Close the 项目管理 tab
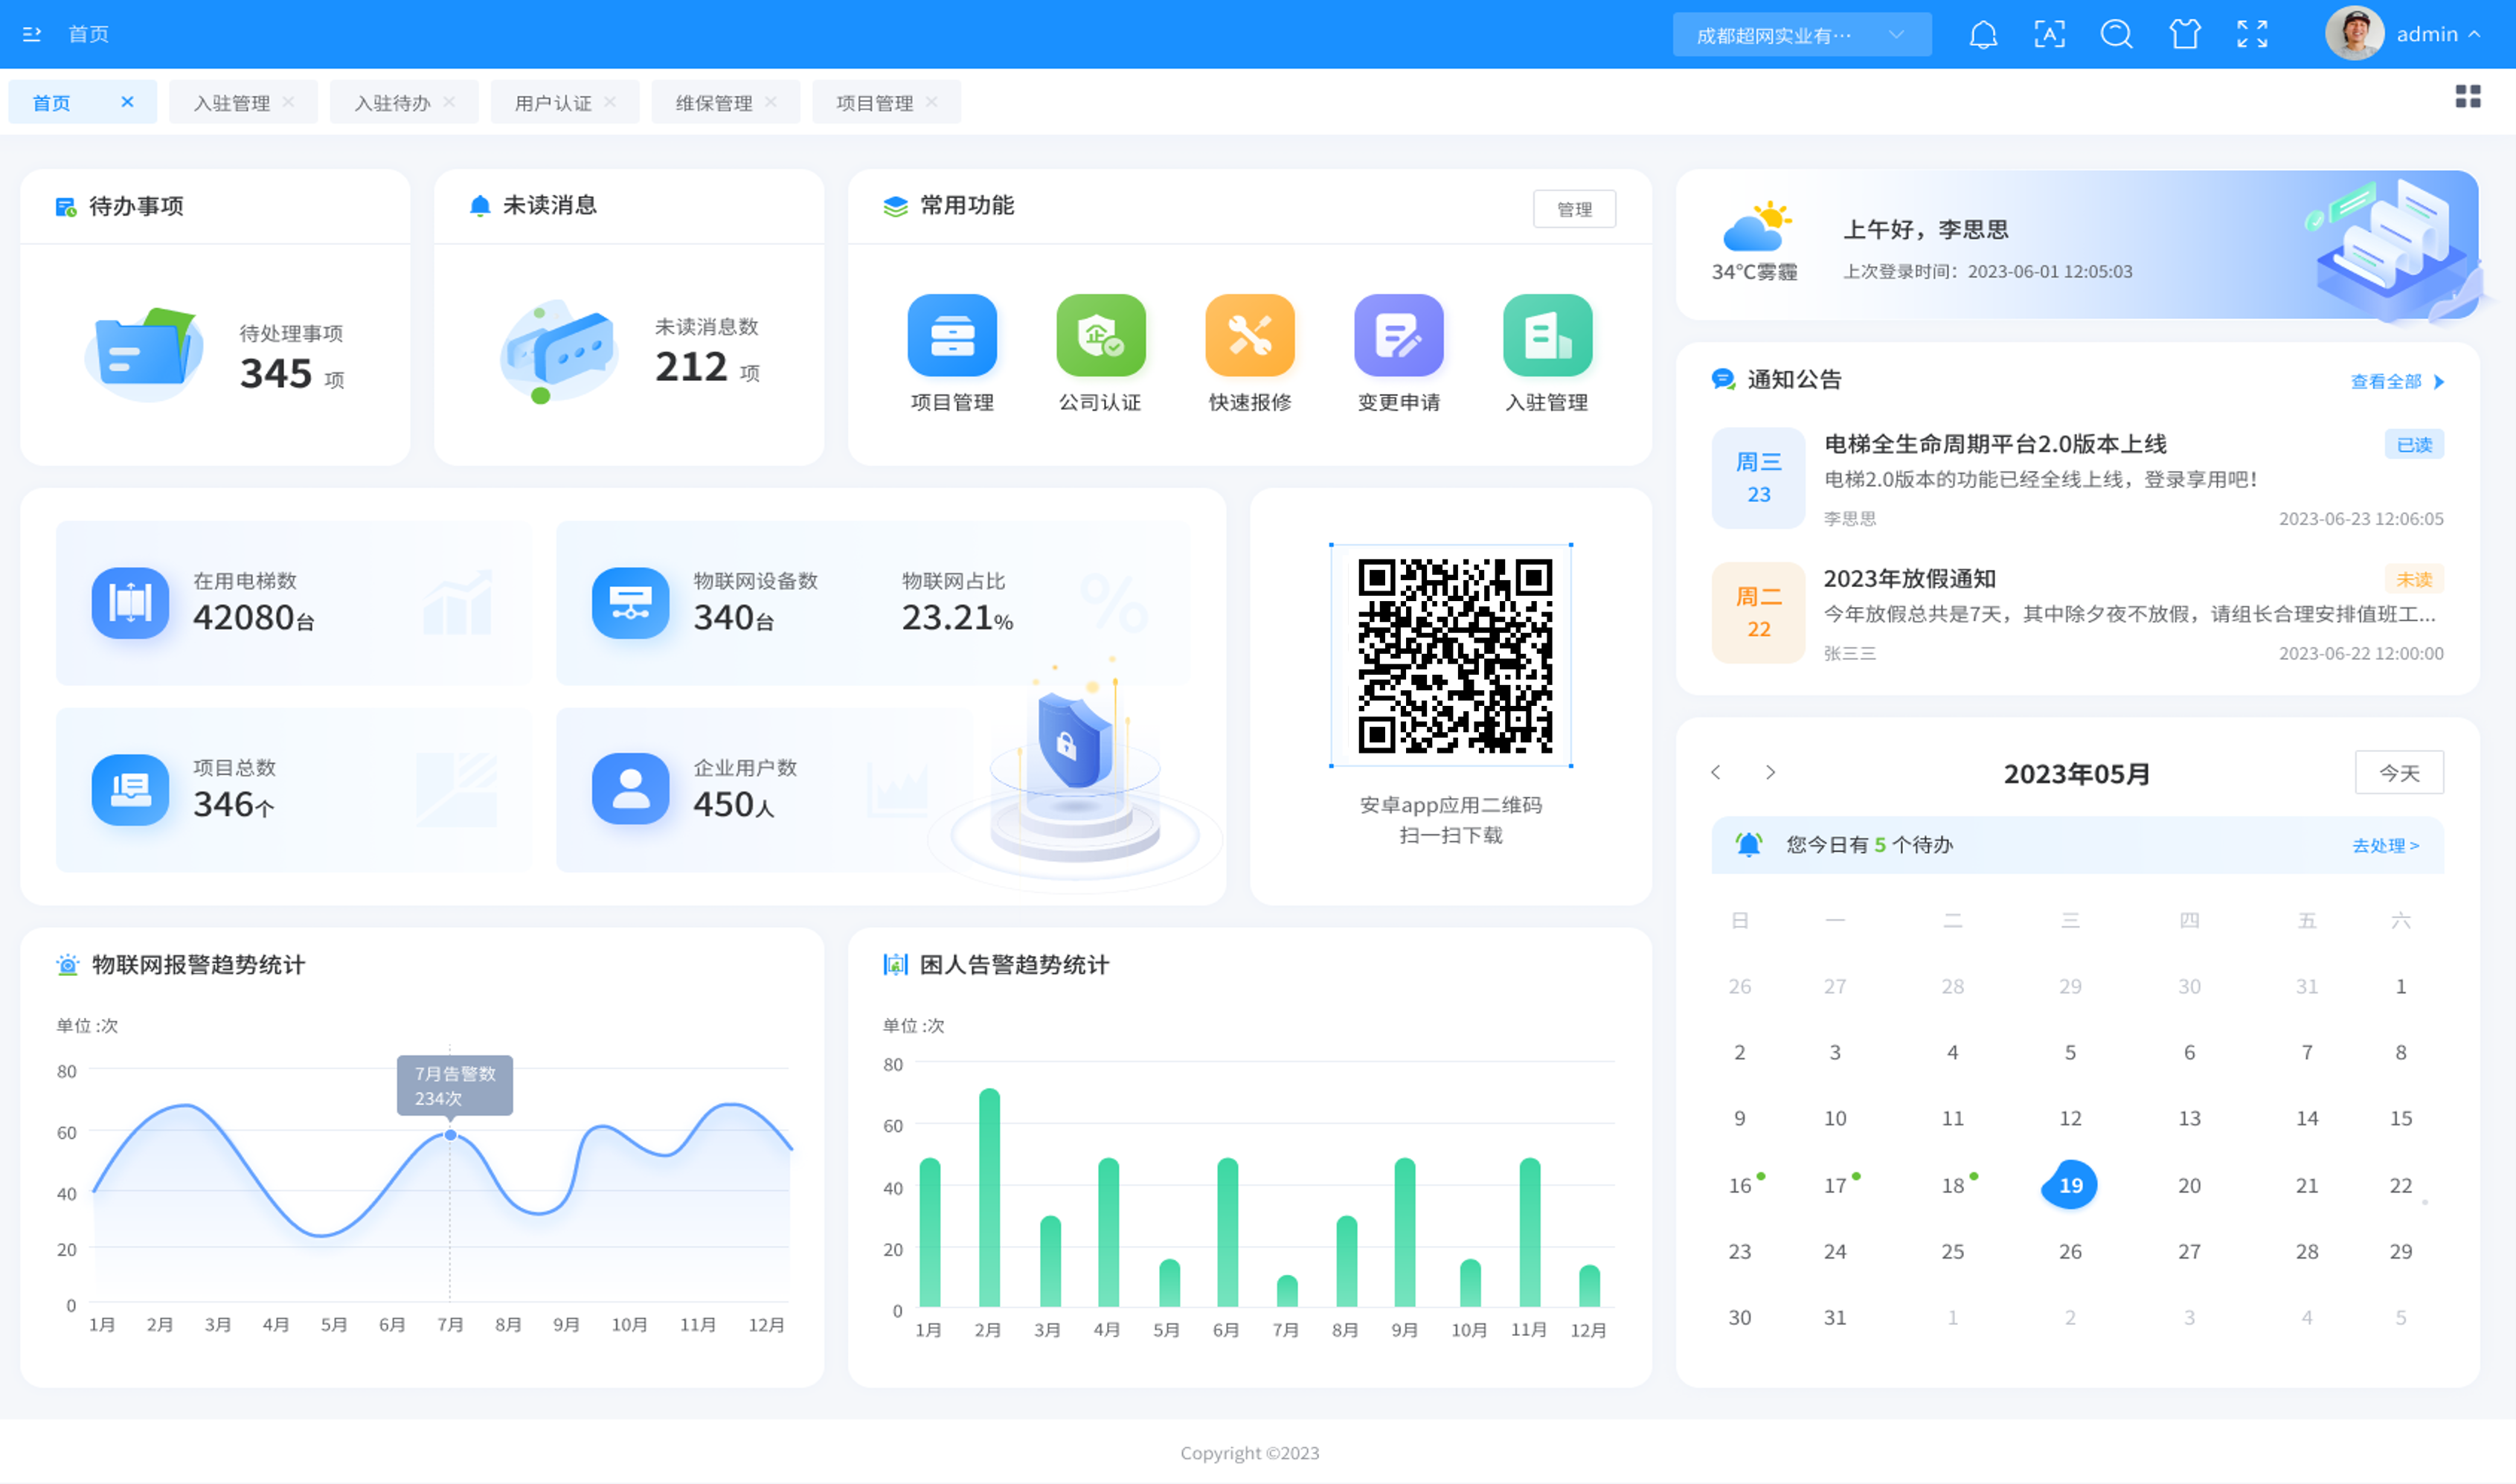 point(932,102)
